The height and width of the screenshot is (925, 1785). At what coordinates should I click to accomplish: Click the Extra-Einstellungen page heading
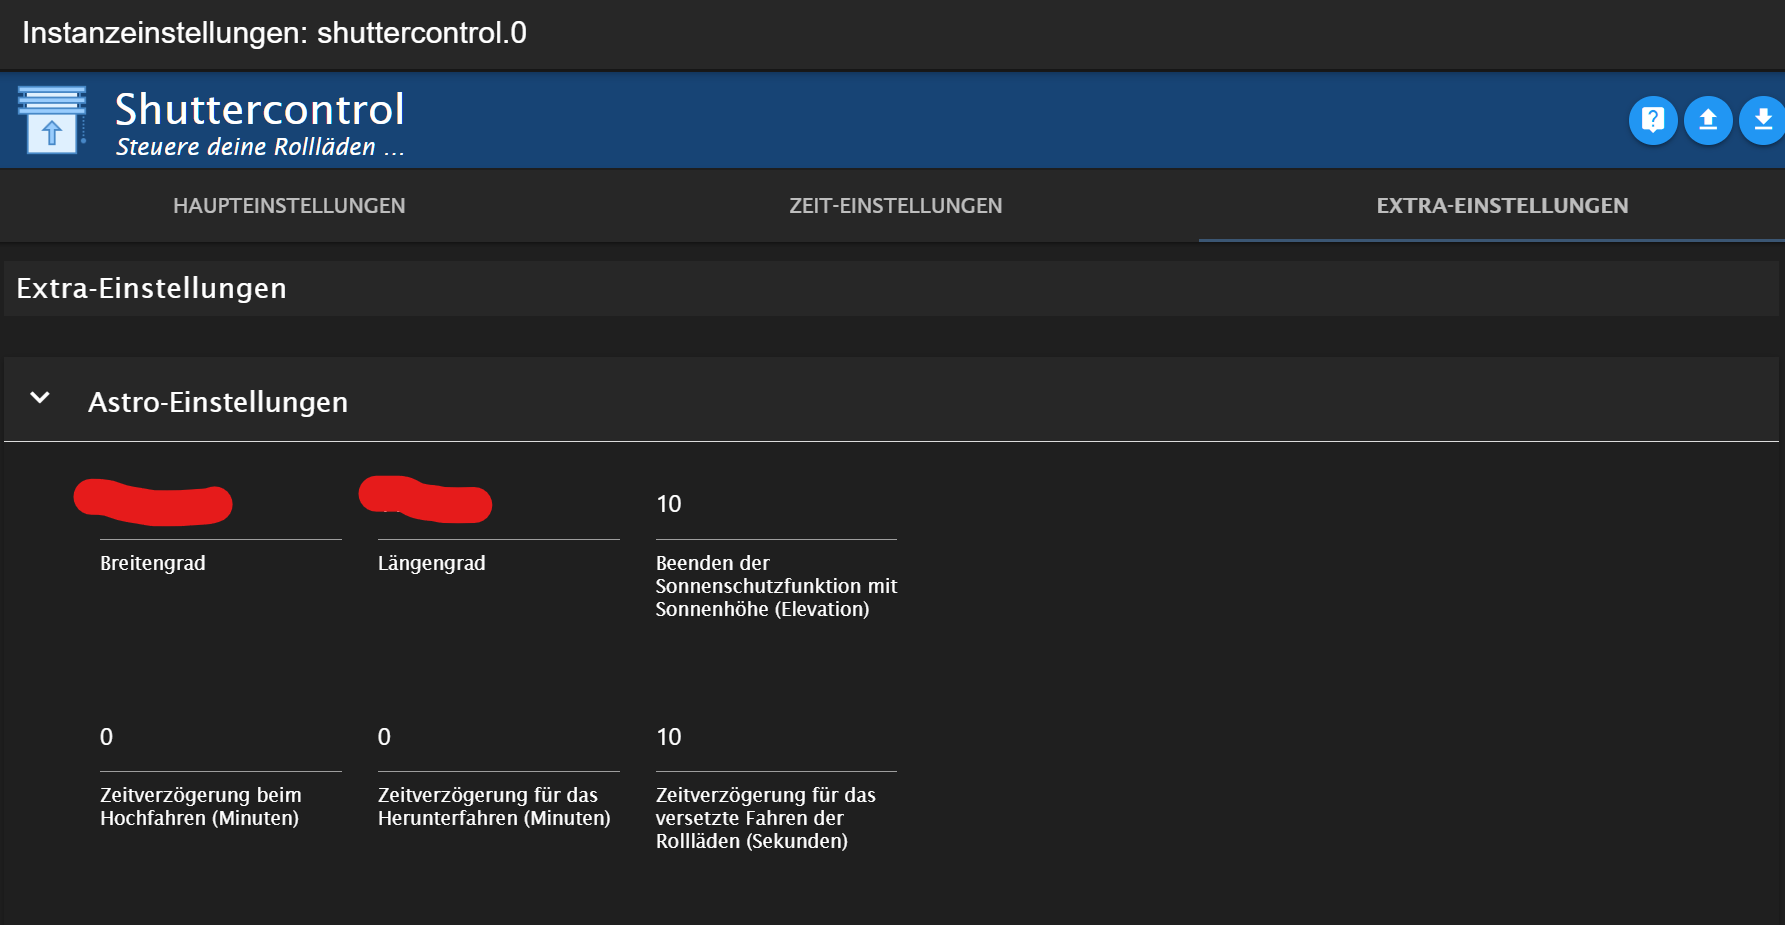click(152, 288)
